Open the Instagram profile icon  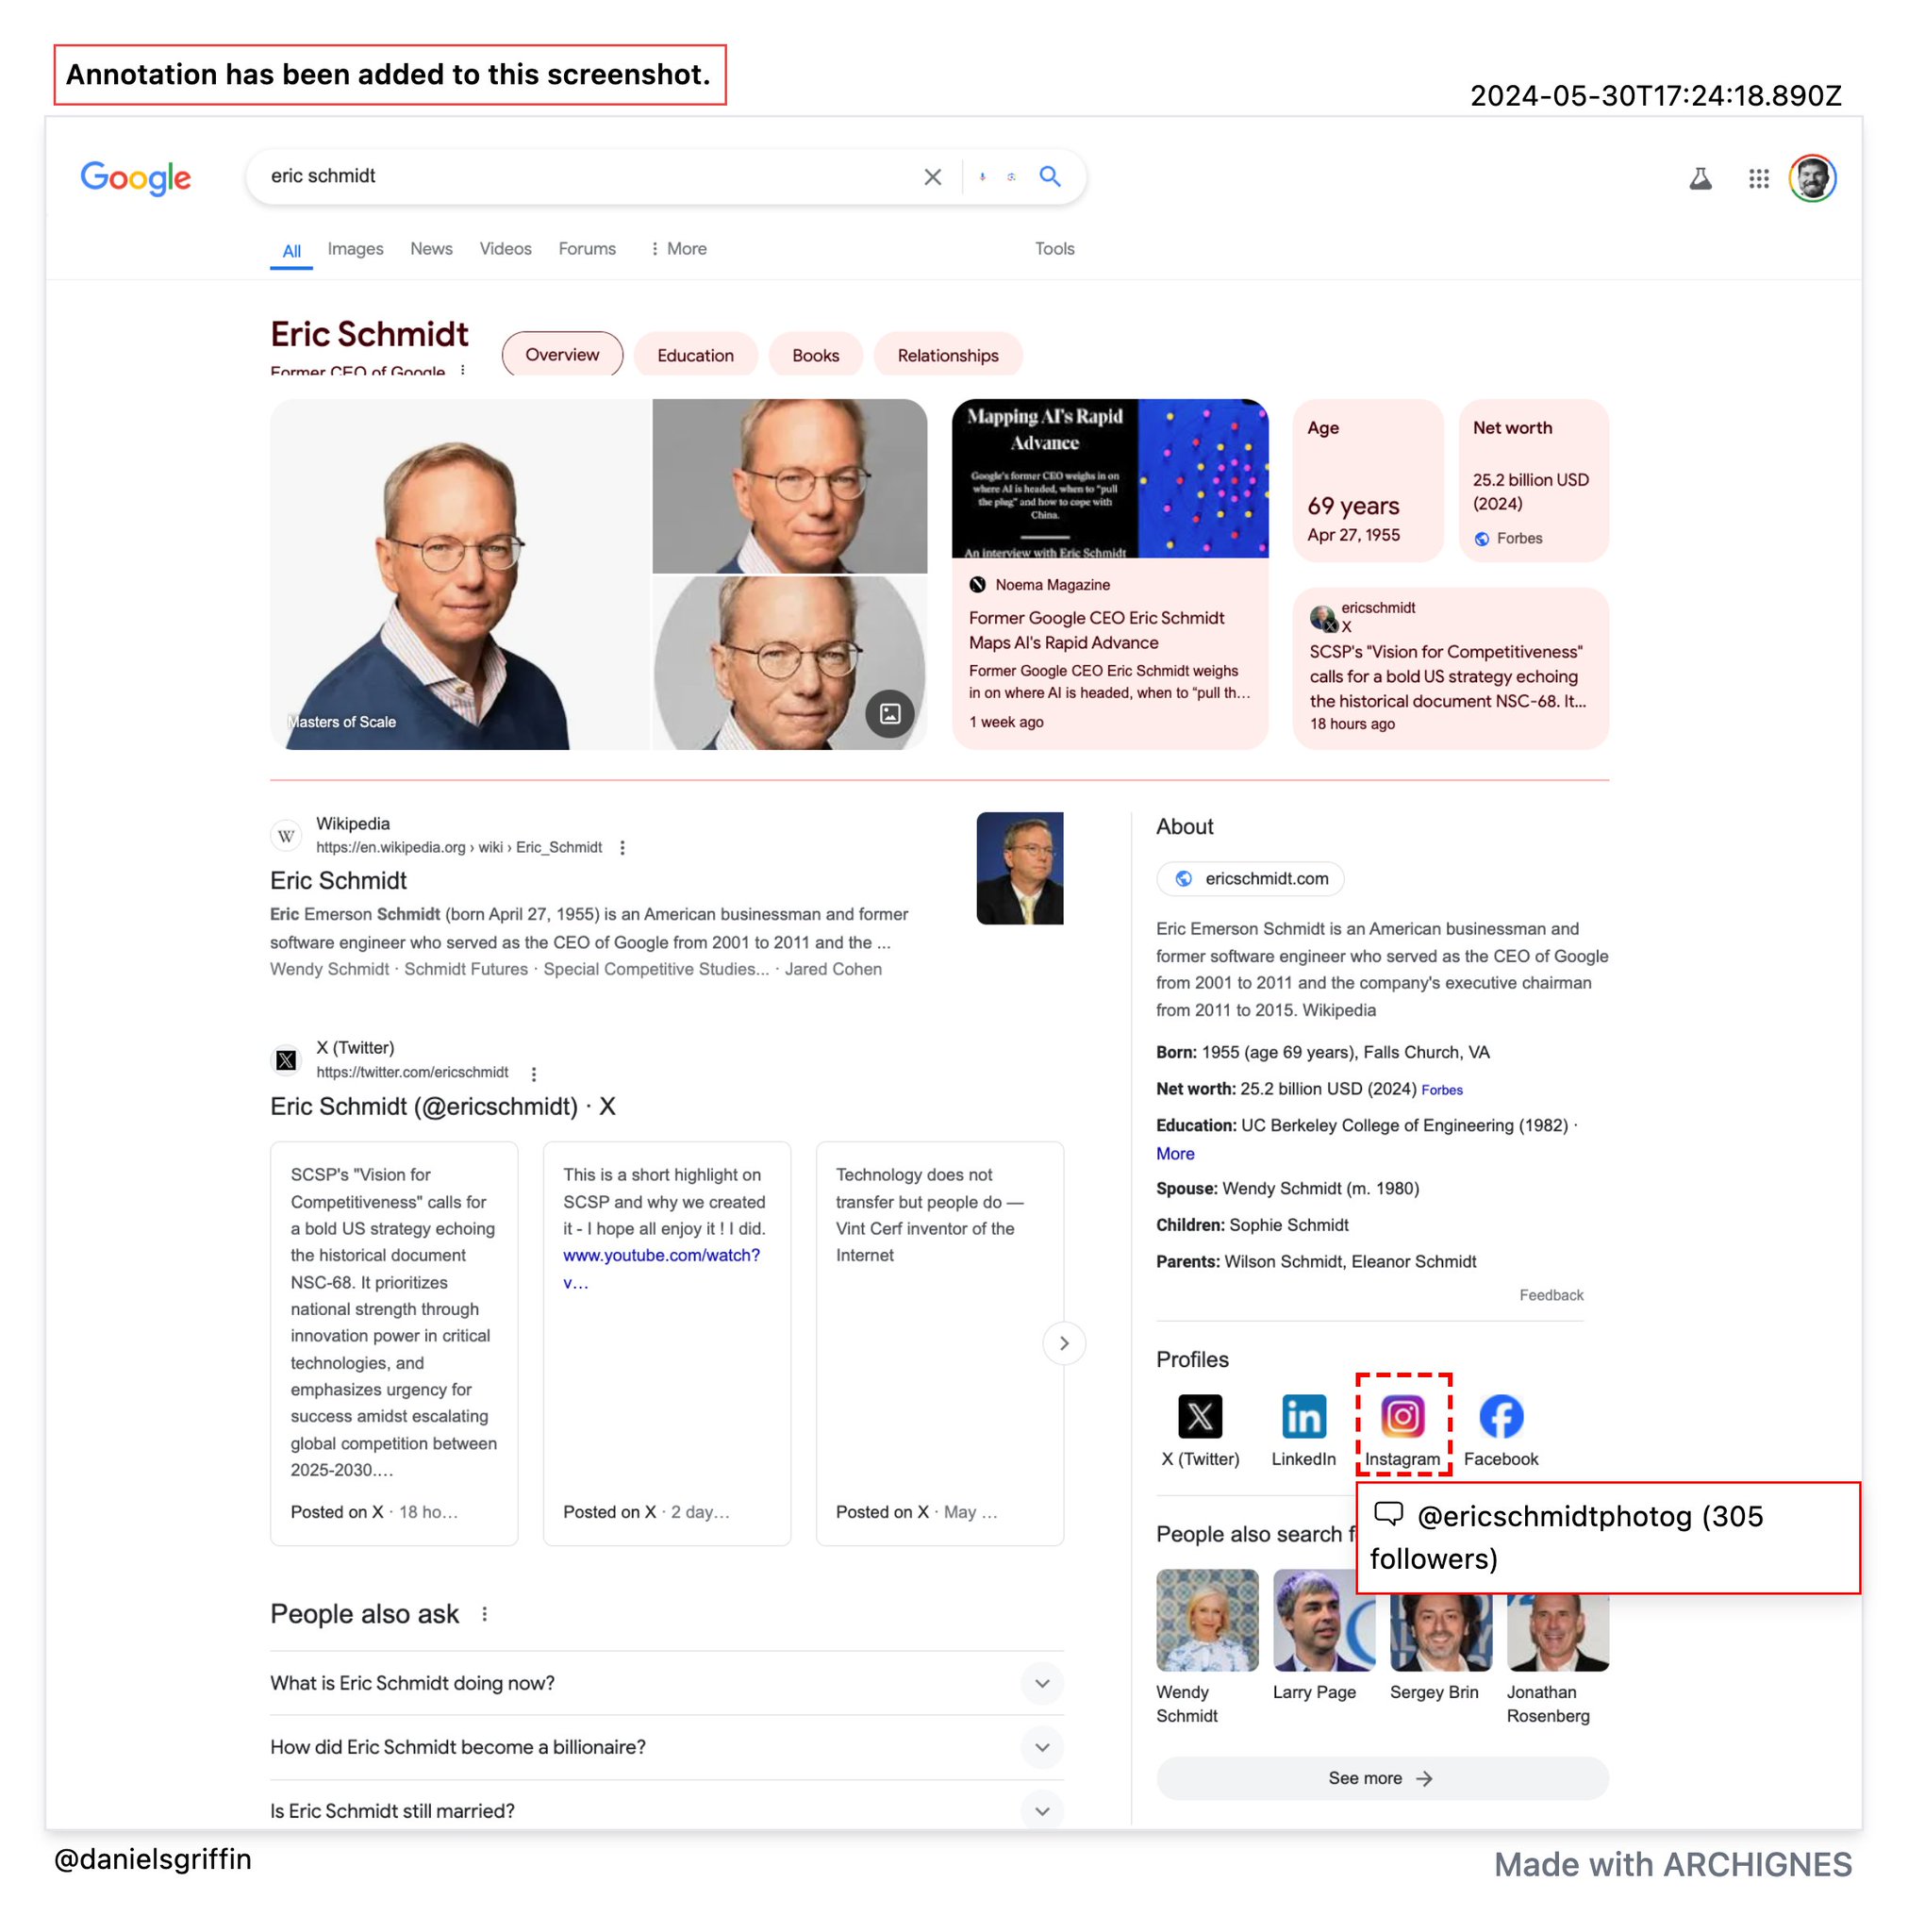pos(1402,1416)
